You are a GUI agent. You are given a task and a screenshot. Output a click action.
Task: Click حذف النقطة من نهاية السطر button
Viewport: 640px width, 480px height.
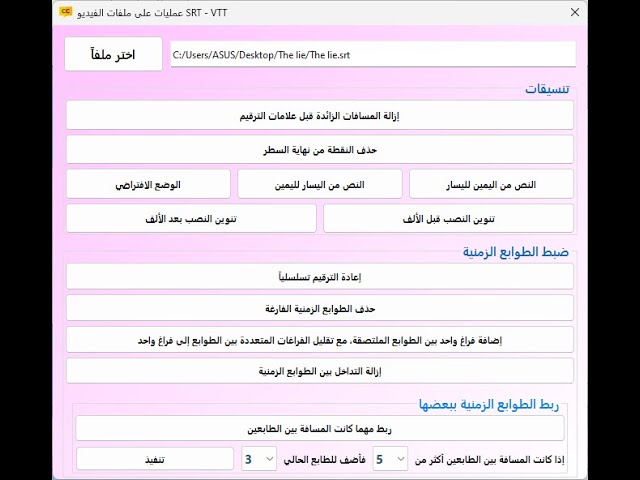[x=320, y=150]
